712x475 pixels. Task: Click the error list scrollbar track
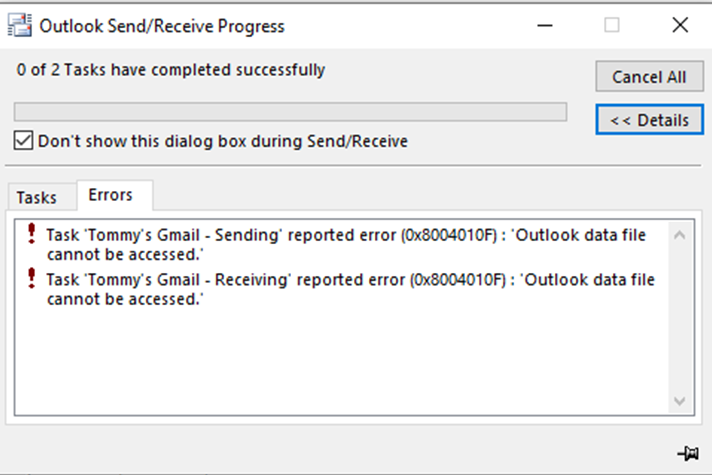coord(680,318)
